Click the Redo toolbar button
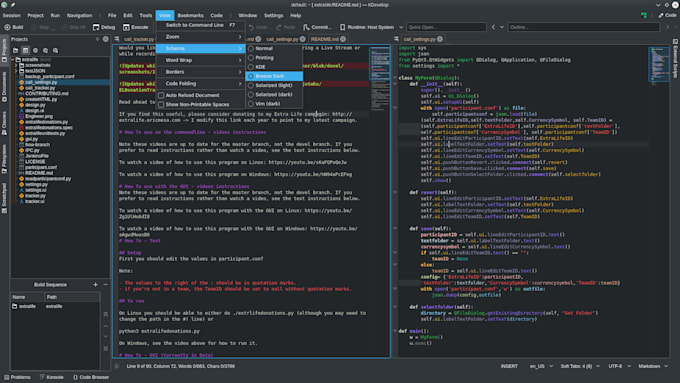This screenshot has height=383, width=680. pos(286,27)
